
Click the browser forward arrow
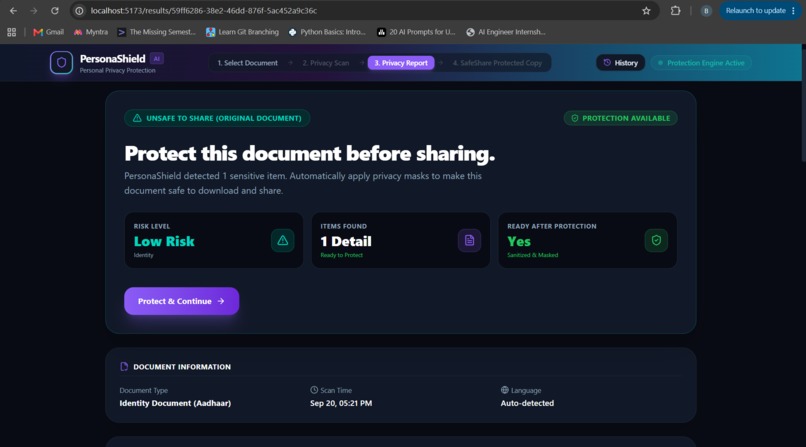pyautogui.click(x=33, y=11)
